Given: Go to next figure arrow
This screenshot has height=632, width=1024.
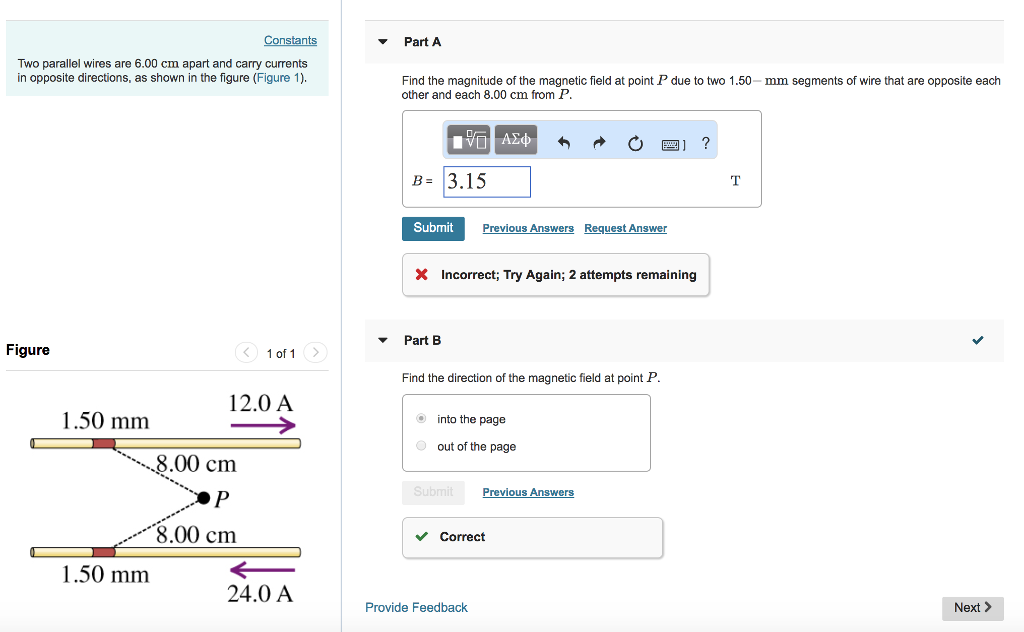Looking at the screenshot, I should click(x=315, y=353).
